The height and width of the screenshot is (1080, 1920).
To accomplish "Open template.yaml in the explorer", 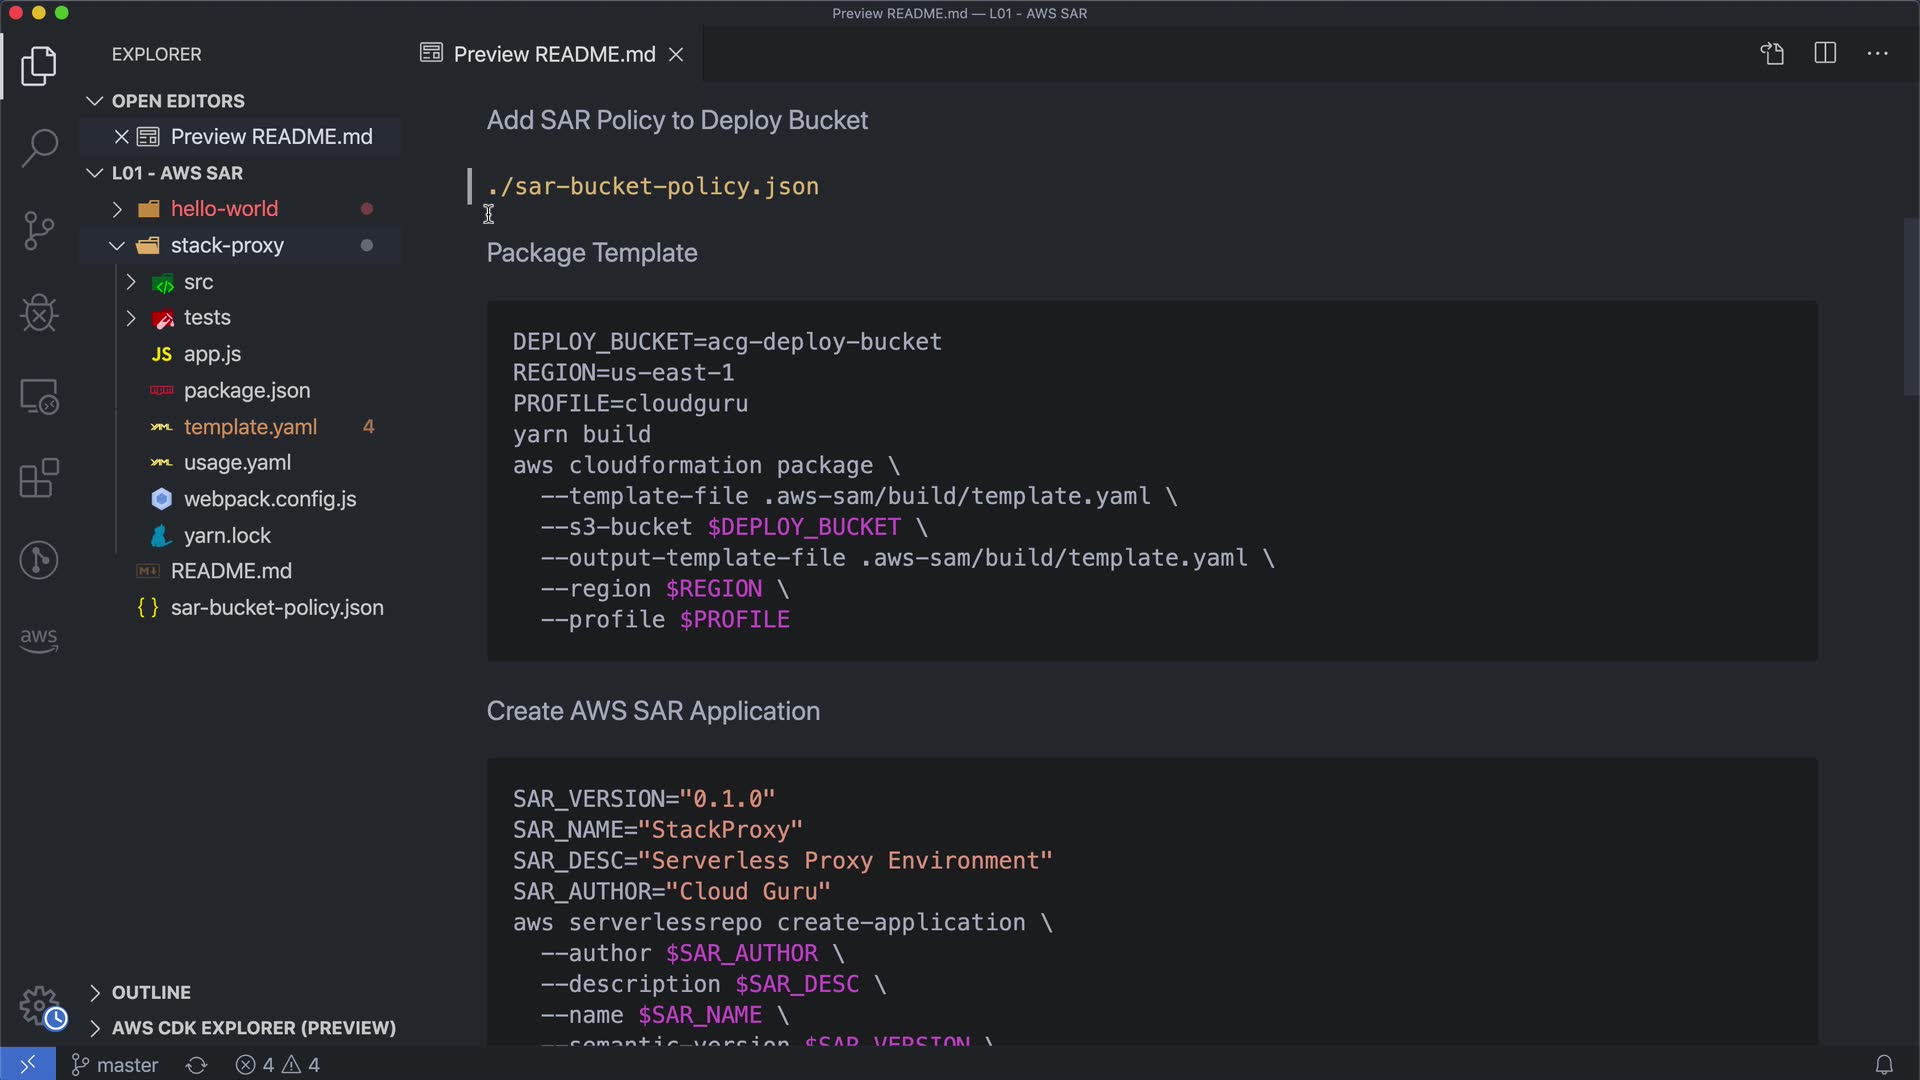I will (x=250, y=427).
